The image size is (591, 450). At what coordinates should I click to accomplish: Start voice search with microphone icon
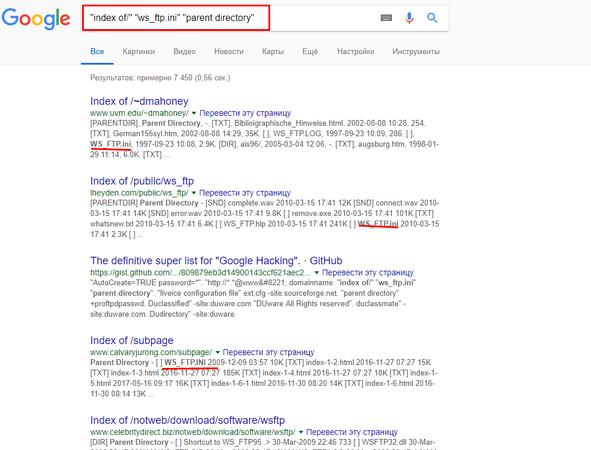(x=409, y=18)
